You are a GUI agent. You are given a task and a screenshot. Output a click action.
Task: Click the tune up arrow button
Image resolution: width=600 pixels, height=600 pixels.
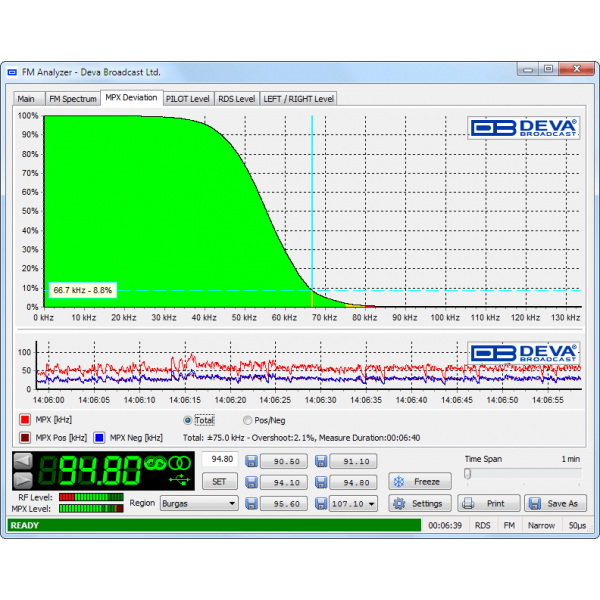tap(23, 480)
